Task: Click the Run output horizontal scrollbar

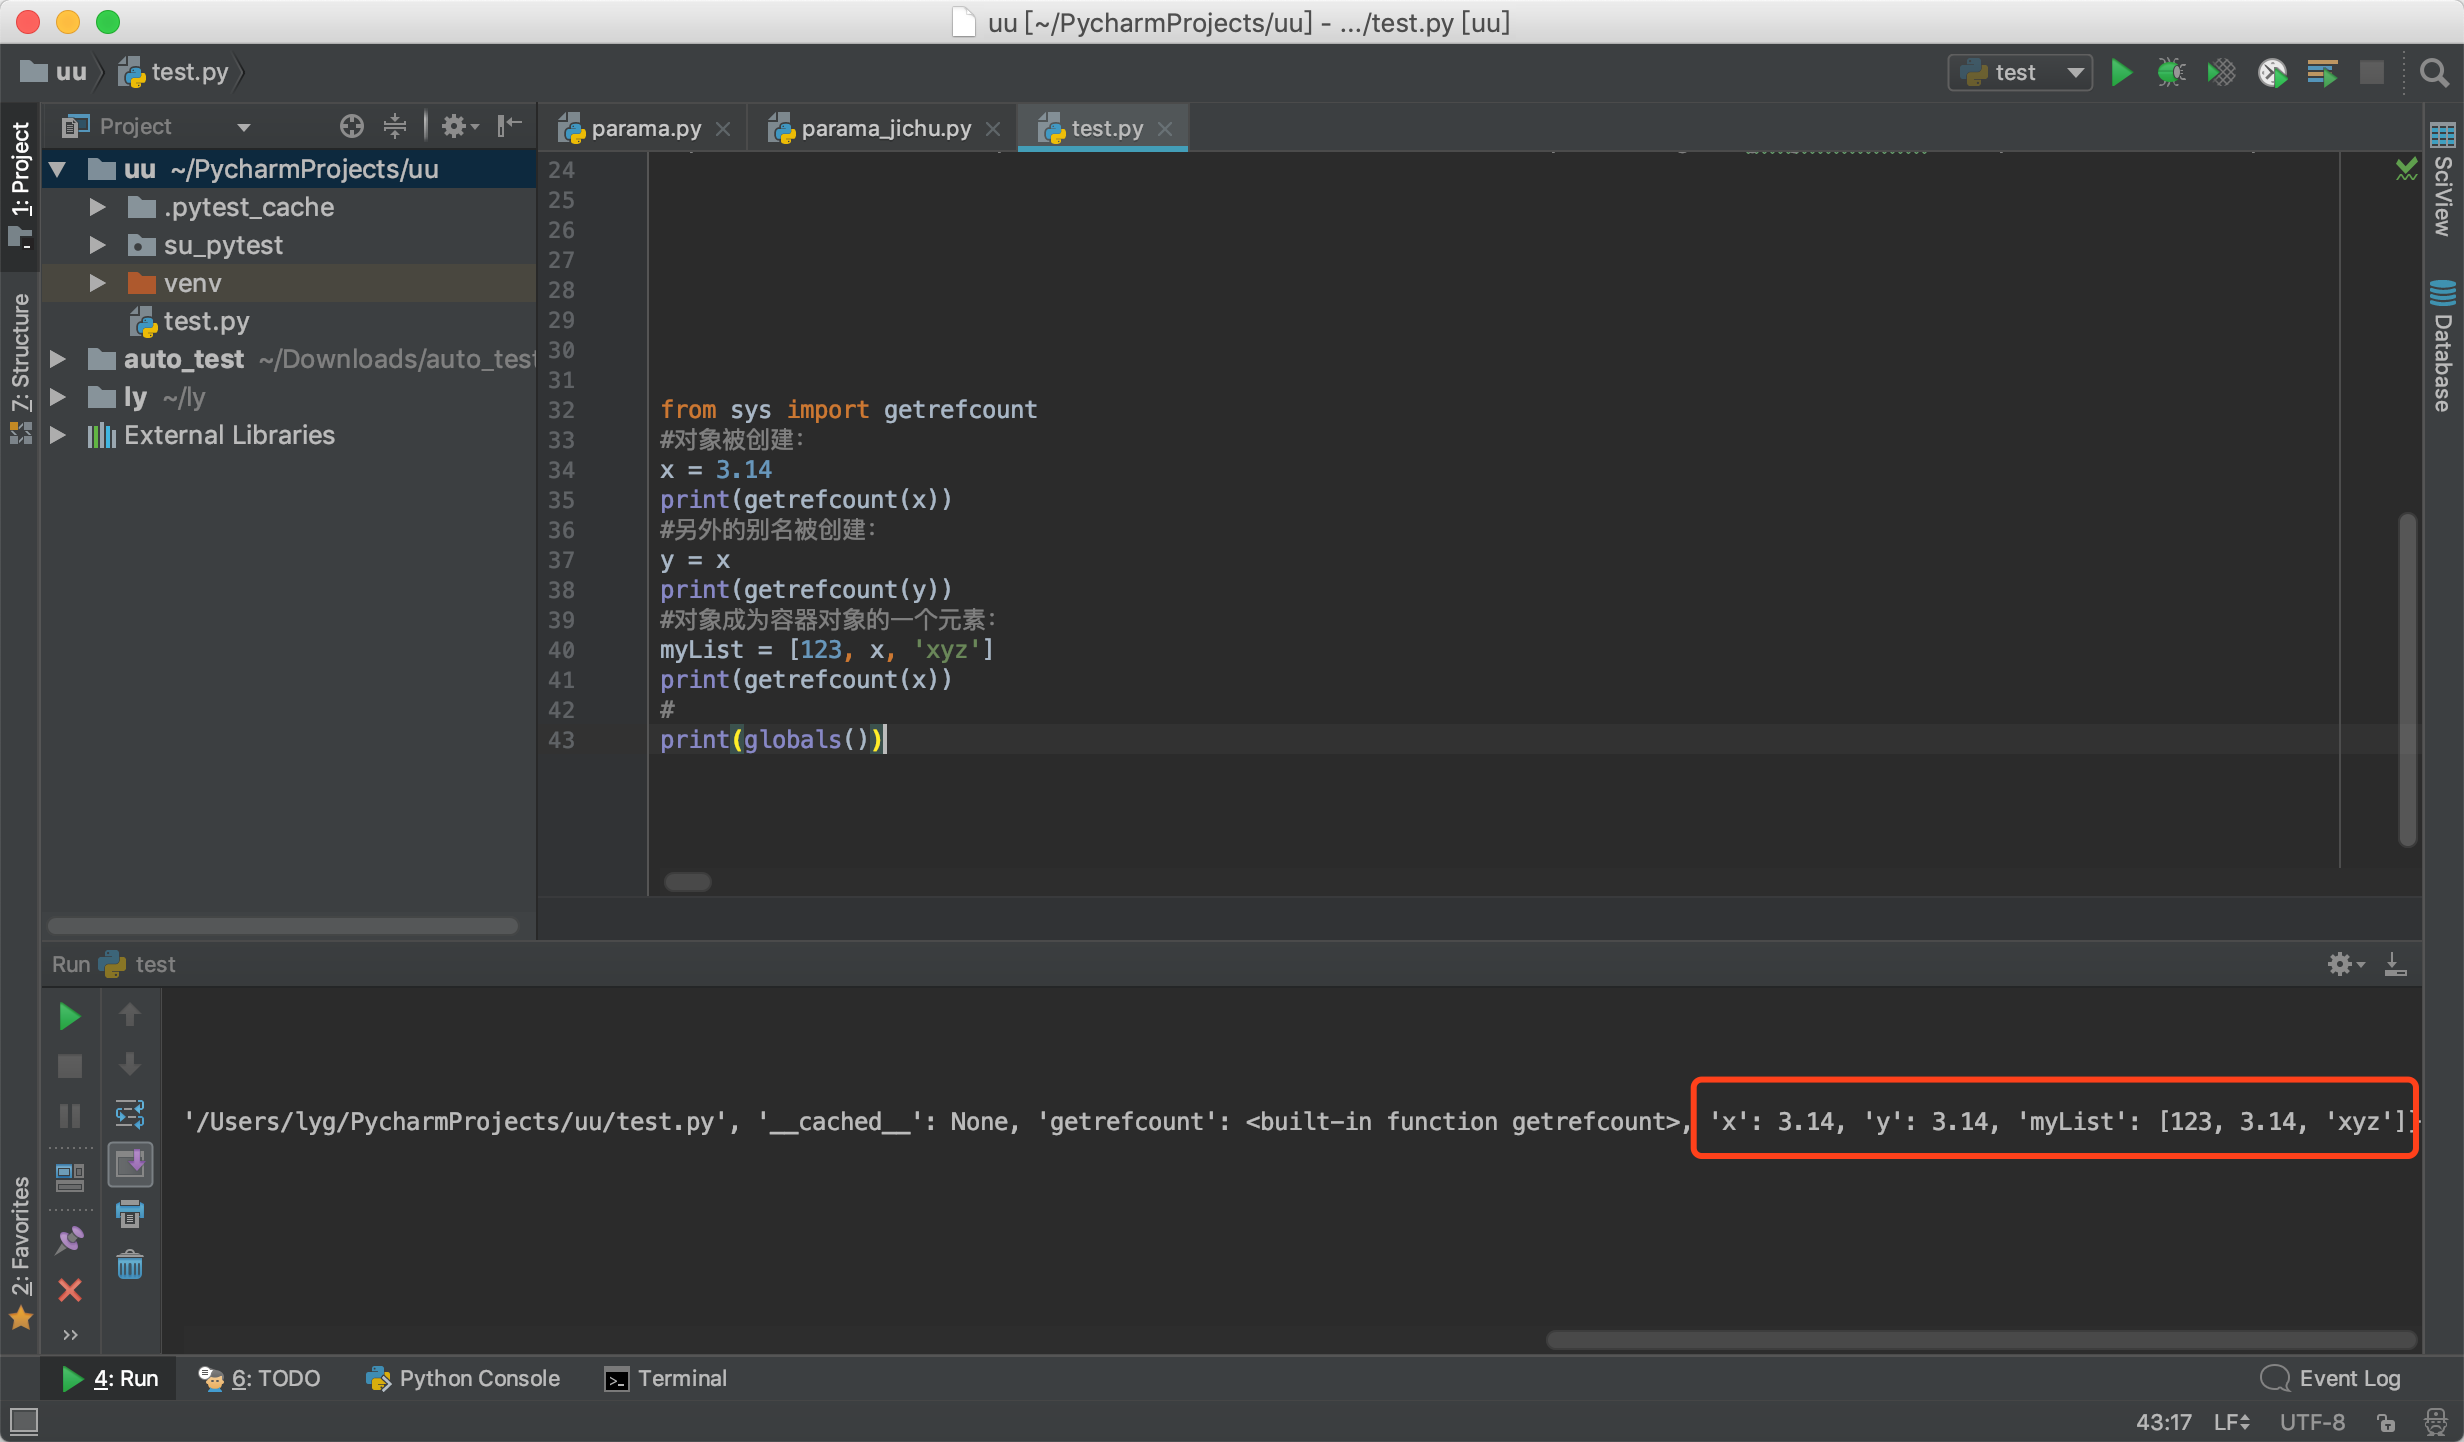Action: (1980, 1340)
